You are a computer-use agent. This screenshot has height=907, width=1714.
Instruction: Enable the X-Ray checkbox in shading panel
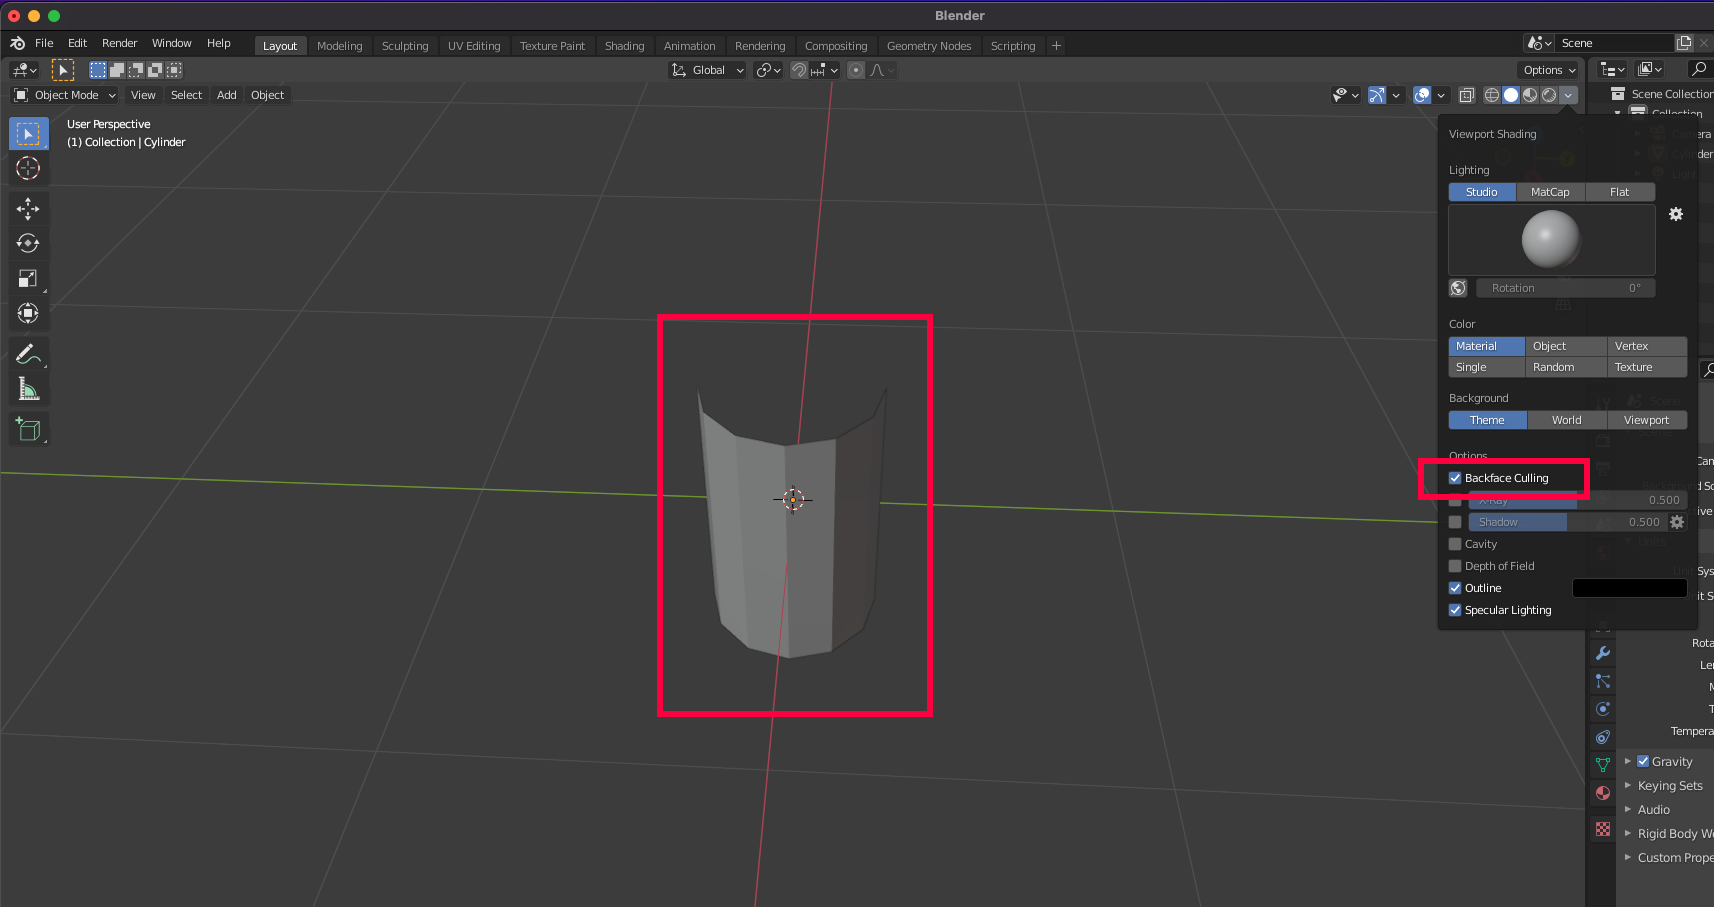click(1455, 500)
